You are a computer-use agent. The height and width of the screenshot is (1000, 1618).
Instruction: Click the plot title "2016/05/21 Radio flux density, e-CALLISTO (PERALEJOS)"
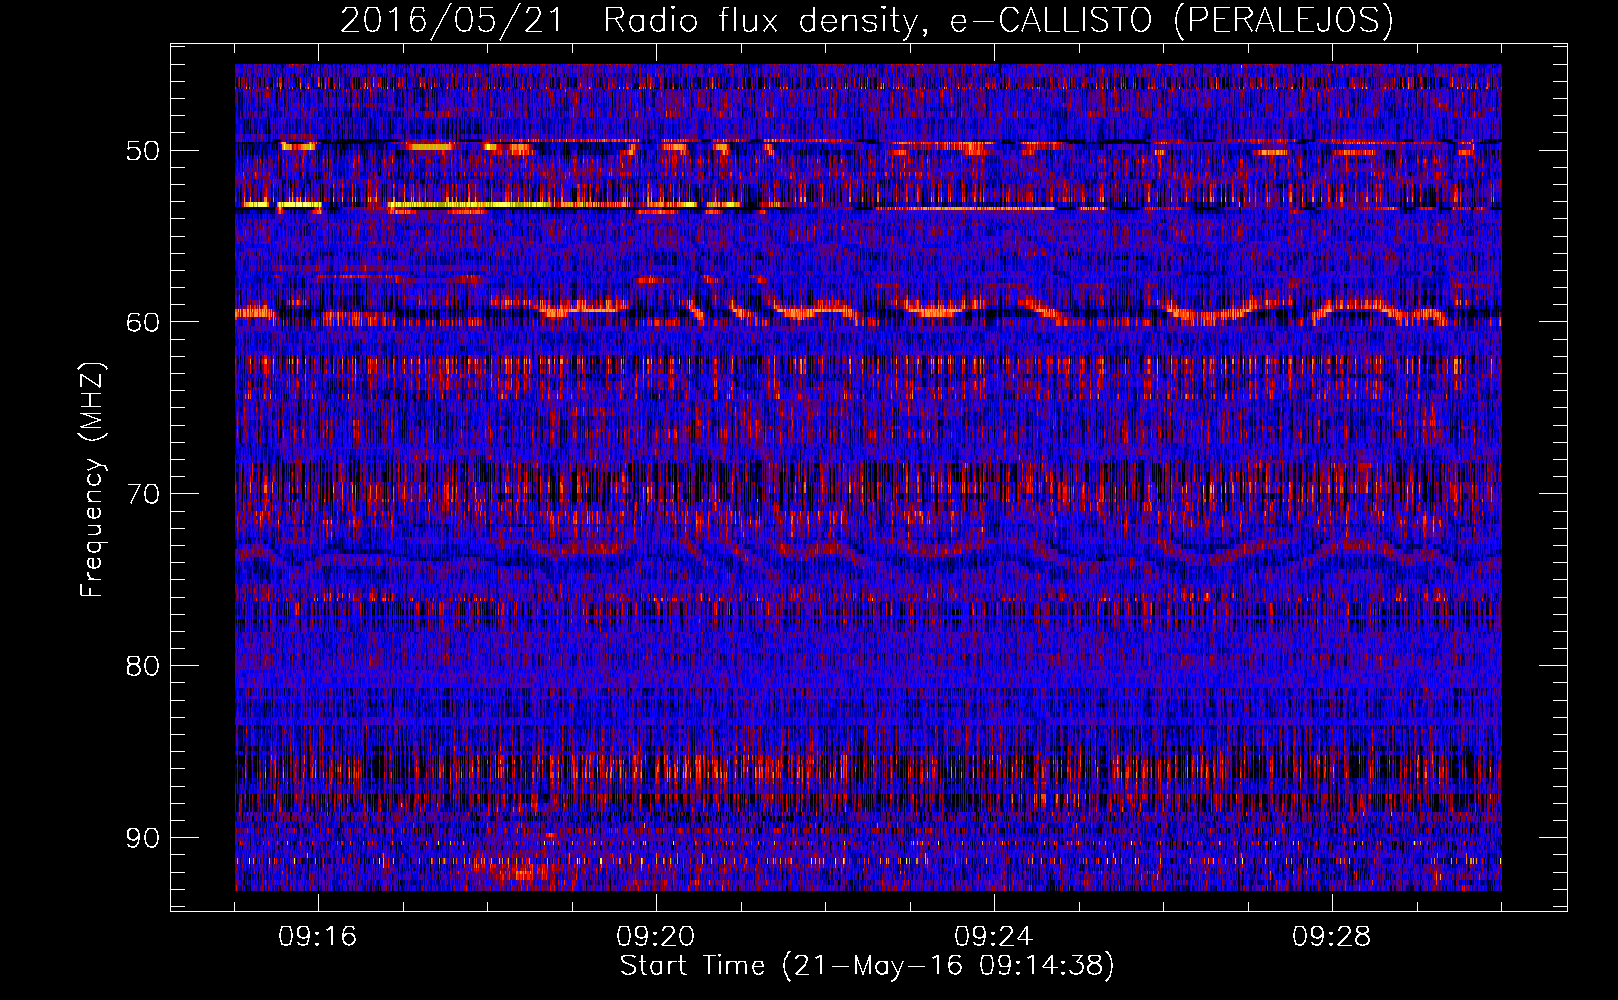pos(866,20)
